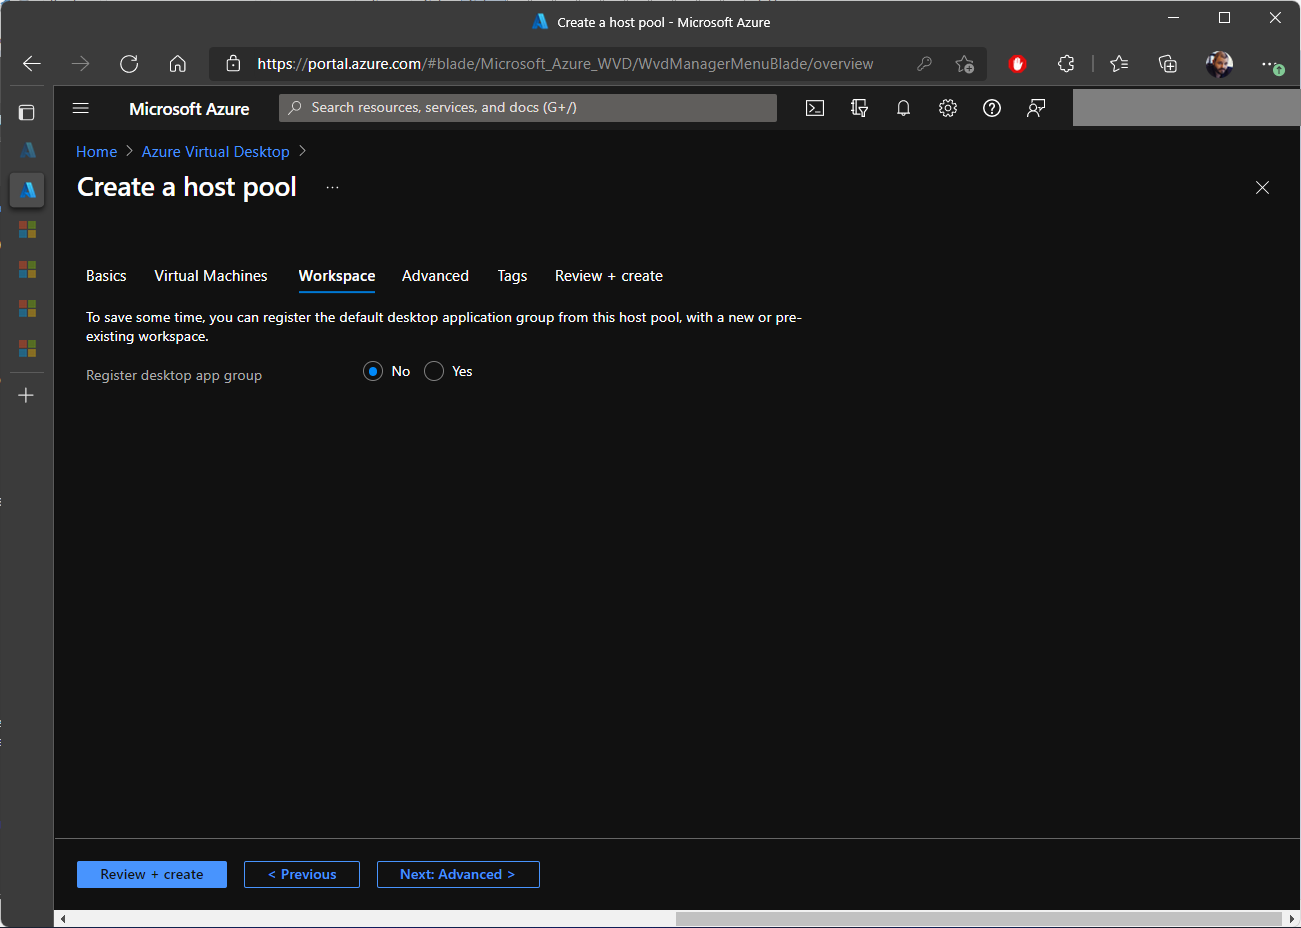Open saved passwords key icon in address bar
The width and height of the screenshot is (1301, 928).
924,64
